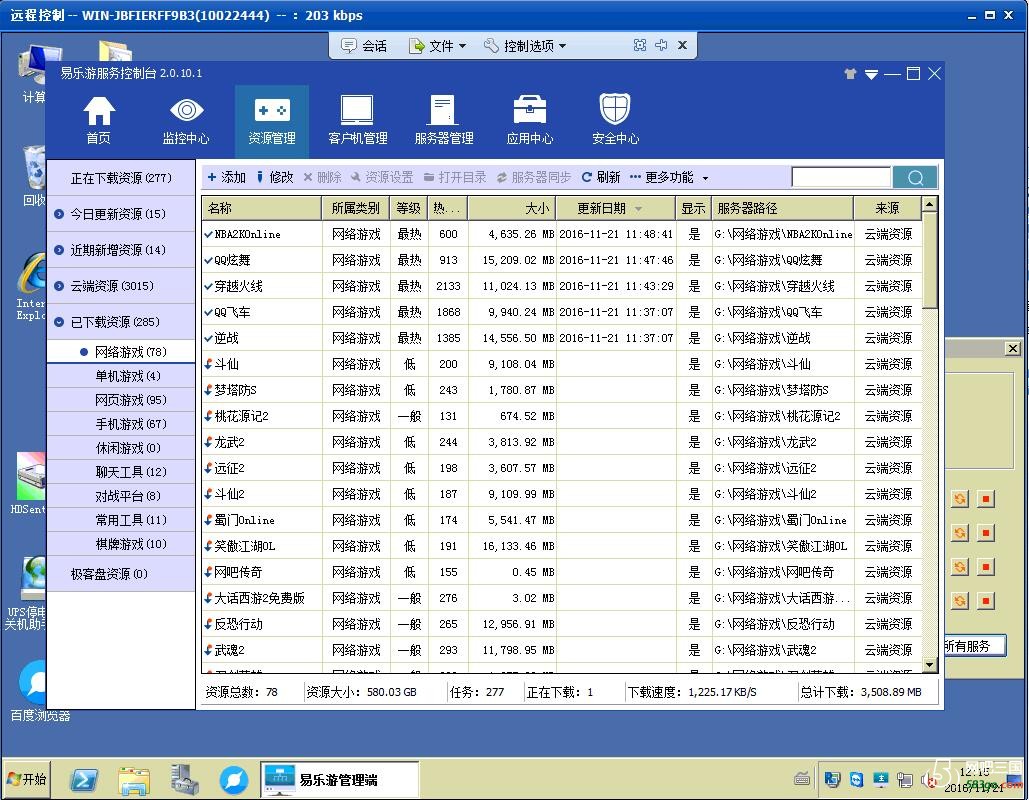Click the Windows 开始 start button
The height and width of the screenshot is (800, 1029).
(26, 779)
